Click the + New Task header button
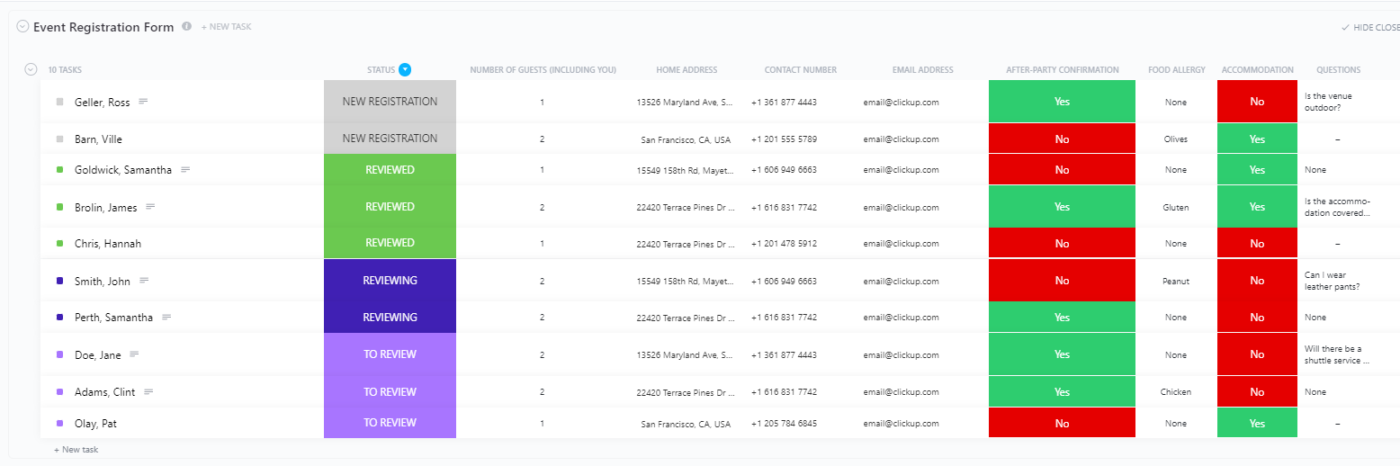This screenshot has width=1400, height=466. point(227,27)
